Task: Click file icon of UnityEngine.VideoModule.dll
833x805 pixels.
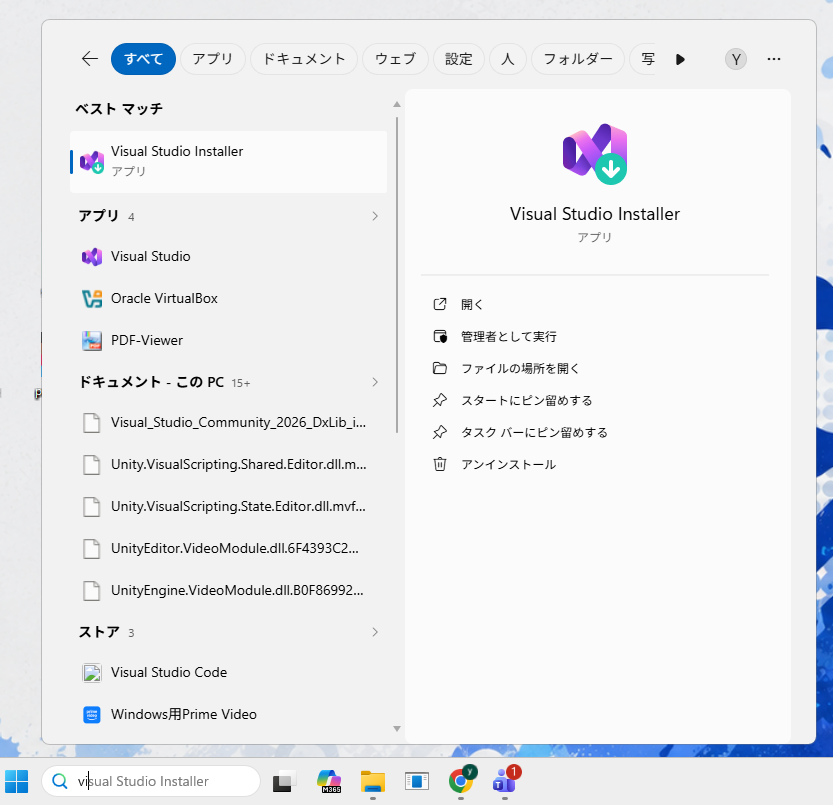Action: pyautogui.click(x=91, y=591)
